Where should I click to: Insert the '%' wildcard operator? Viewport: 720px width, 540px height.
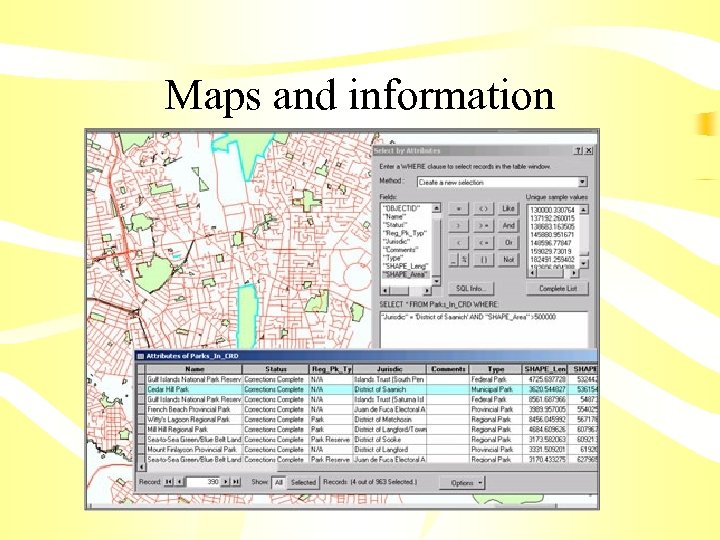464,260
